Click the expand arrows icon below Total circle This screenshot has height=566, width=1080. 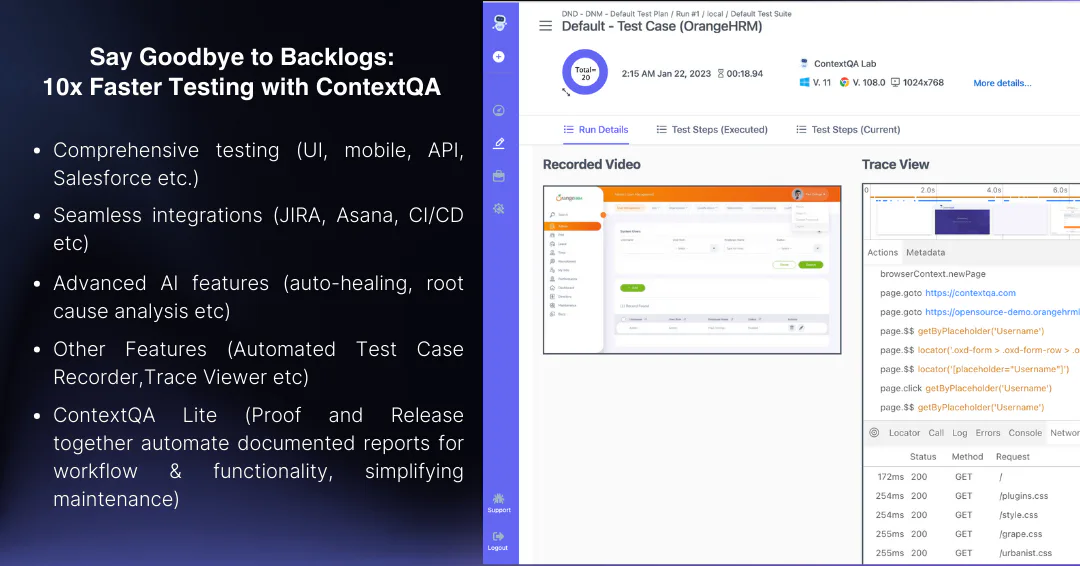(566, 92)
